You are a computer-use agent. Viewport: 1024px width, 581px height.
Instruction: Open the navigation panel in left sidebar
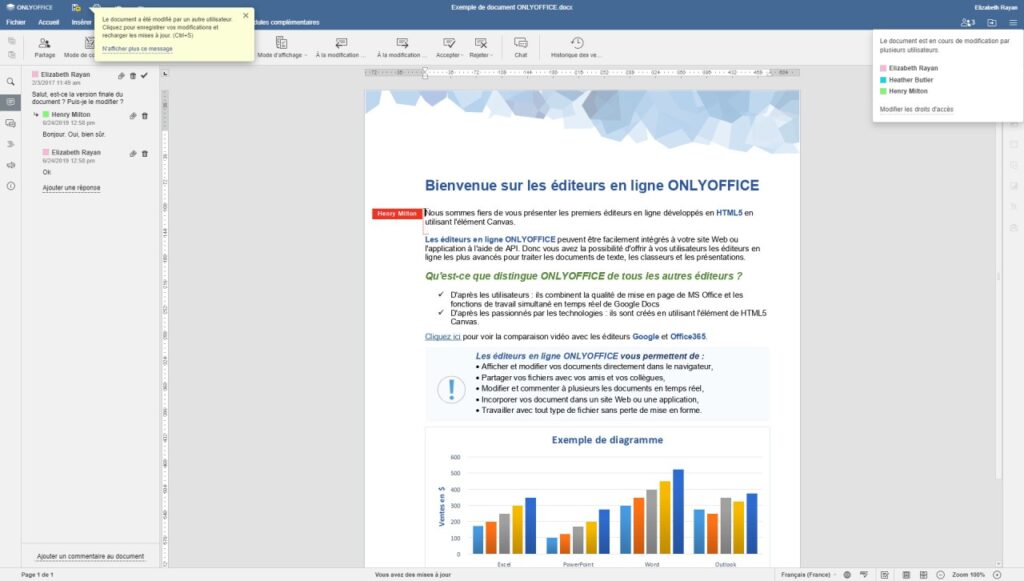point(10,144)
